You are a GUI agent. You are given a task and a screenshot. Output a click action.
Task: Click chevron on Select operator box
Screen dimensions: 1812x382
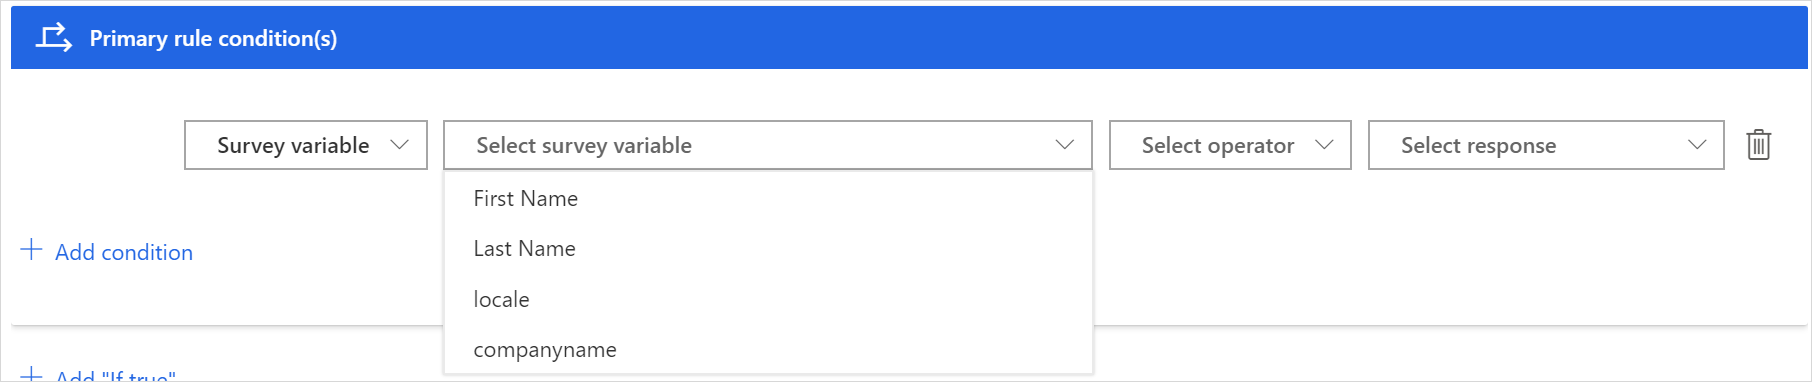[1324, 145]
